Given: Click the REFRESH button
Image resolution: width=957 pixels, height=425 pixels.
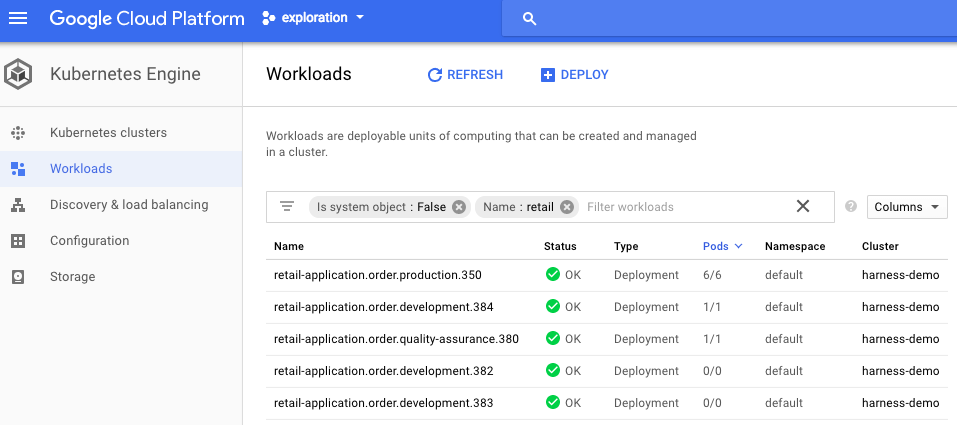Looking at the screenshot, I should click(465, 74).
